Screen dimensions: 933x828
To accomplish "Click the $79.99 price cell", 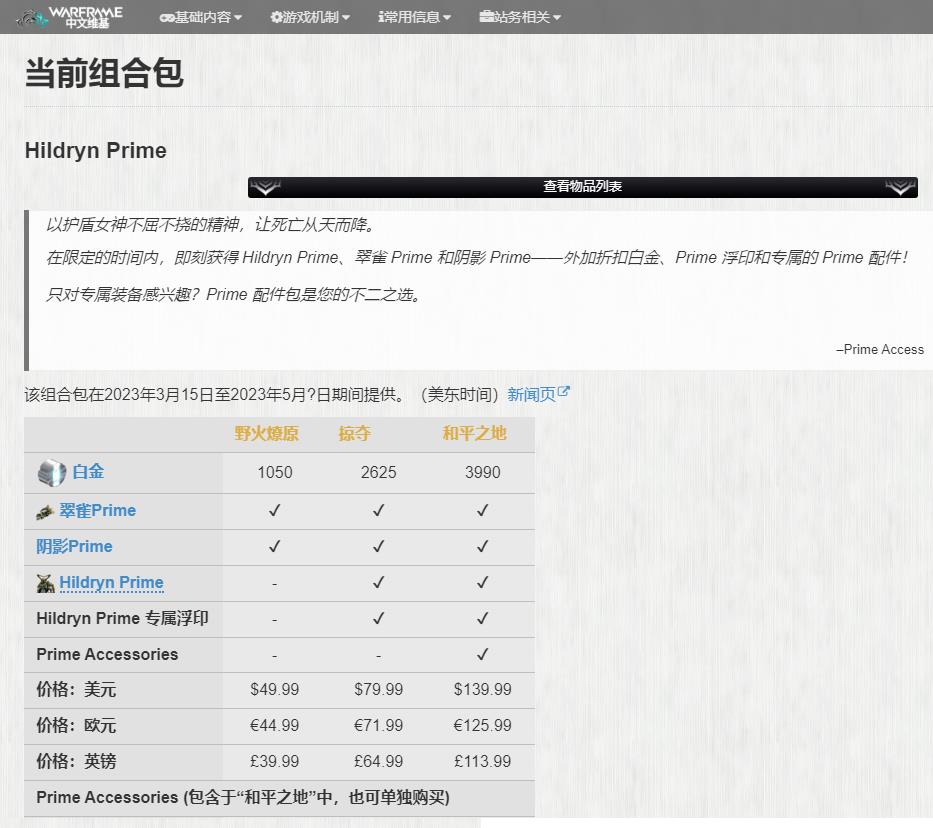I will pos(378,689).
